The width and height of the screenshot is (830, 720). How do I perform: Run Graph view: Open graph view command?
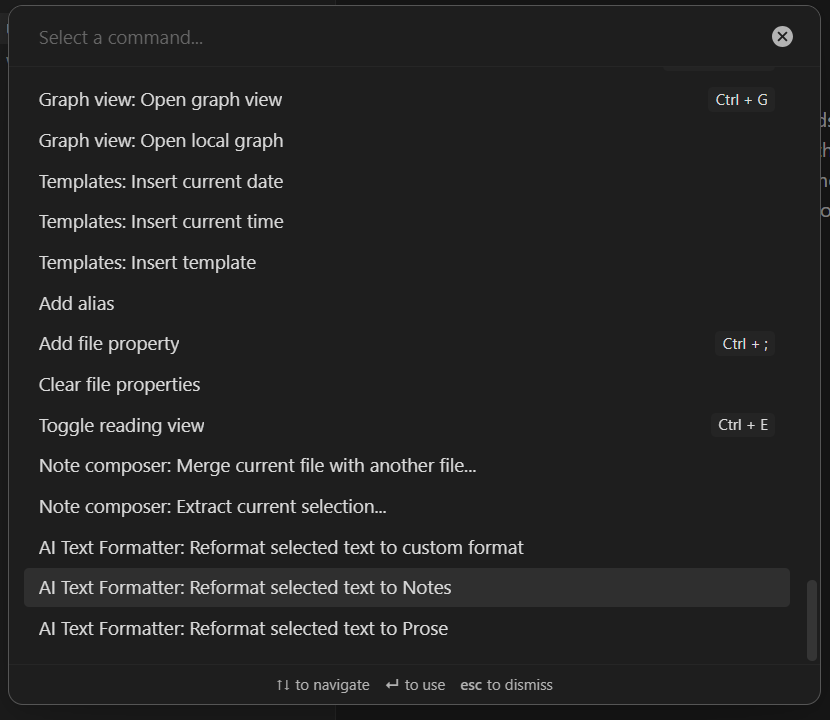point(407,100)
